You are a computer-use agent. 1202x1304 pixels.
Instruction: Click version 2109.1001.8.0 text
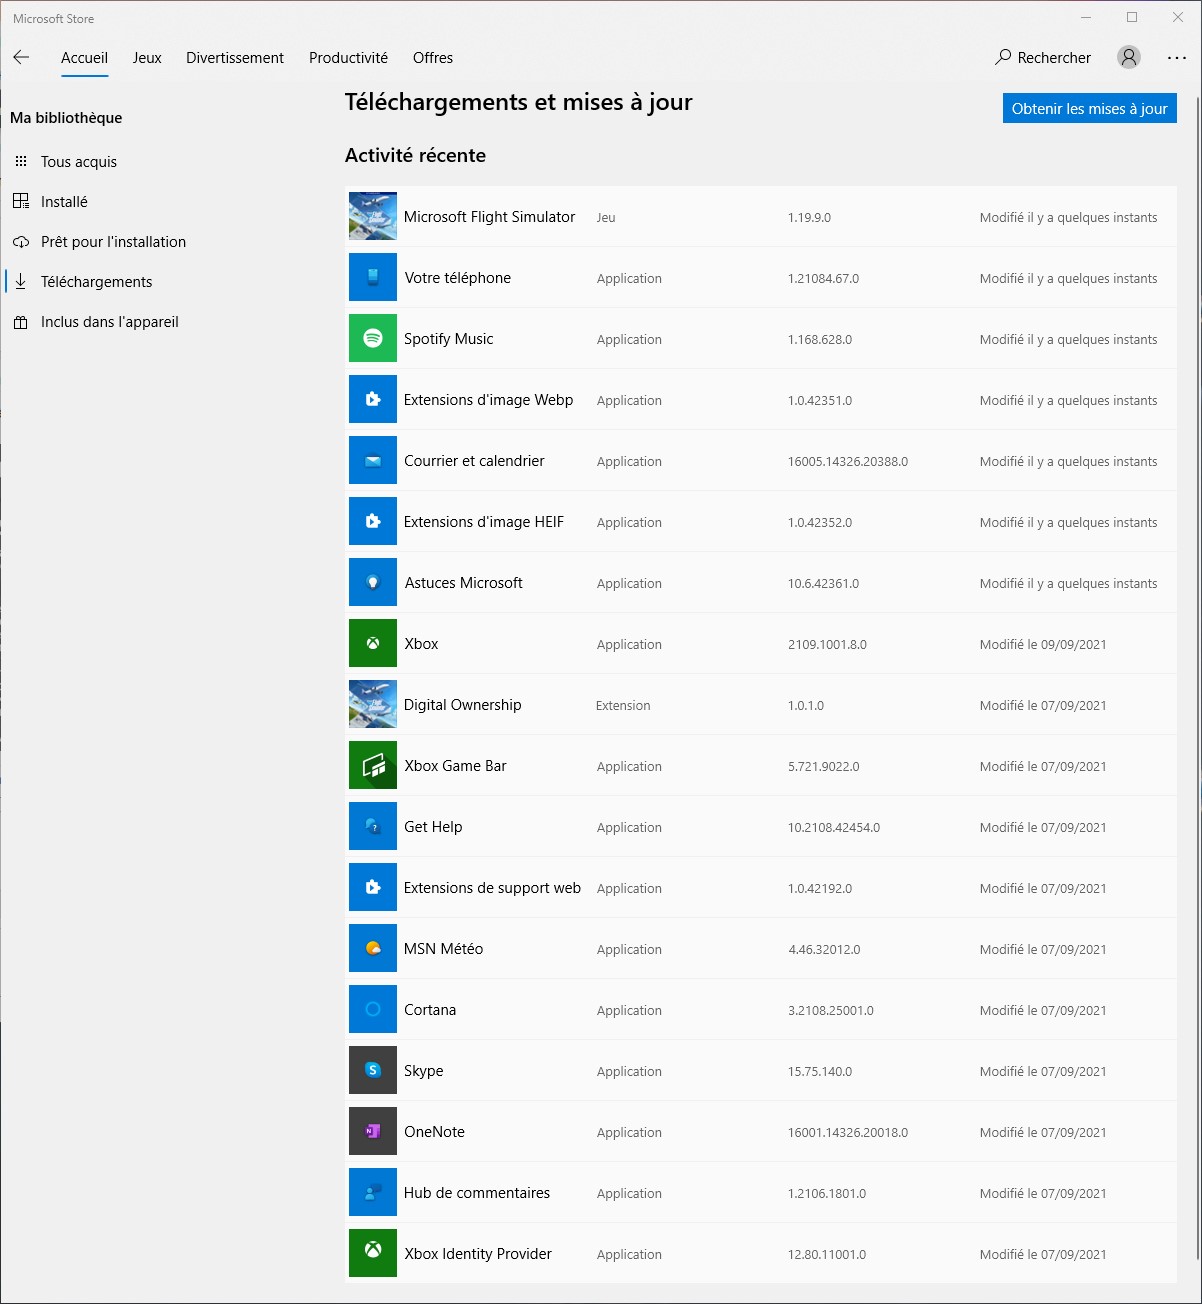(827, 644)
